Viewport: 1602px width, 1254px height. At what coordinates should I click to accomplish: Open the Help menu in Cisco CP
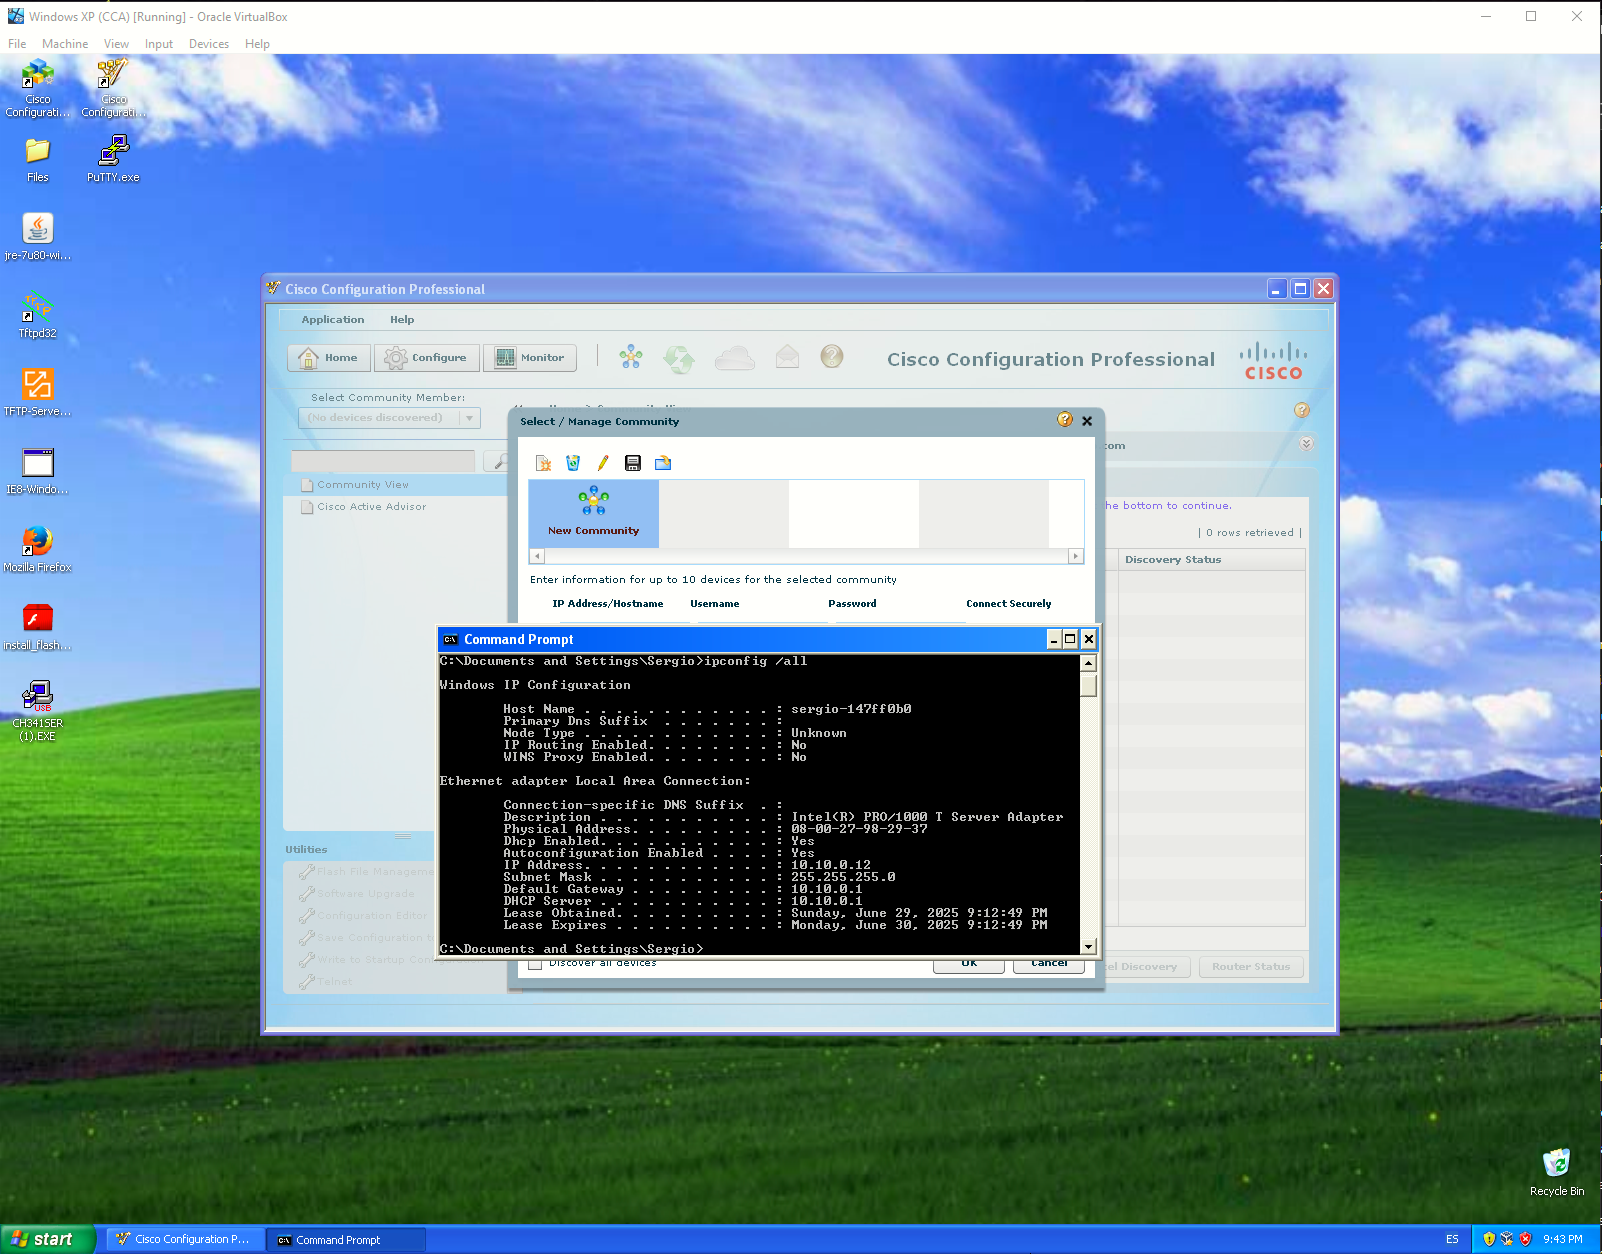coord(402,320)
